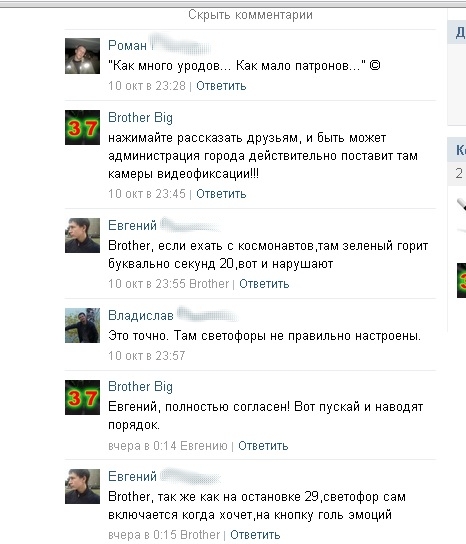Open Brother Big name above порядок comment
466x544 pixels.
(x=140, y=386)
